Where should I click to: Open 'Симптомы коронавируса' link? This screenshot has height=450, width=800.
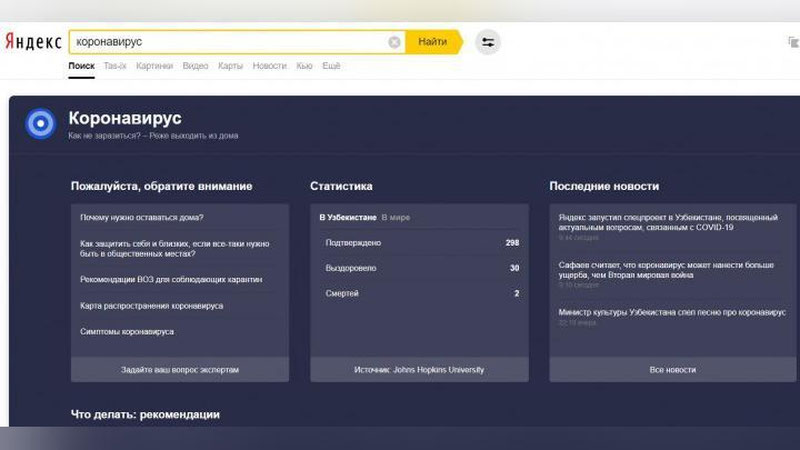coord(127,332)
